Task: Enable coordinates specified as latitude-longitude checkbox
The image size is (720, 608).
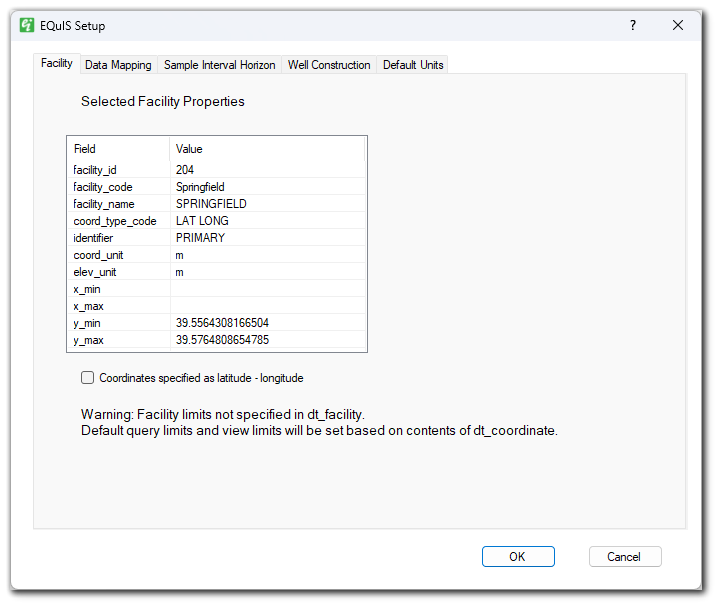Action: [87, 377]
